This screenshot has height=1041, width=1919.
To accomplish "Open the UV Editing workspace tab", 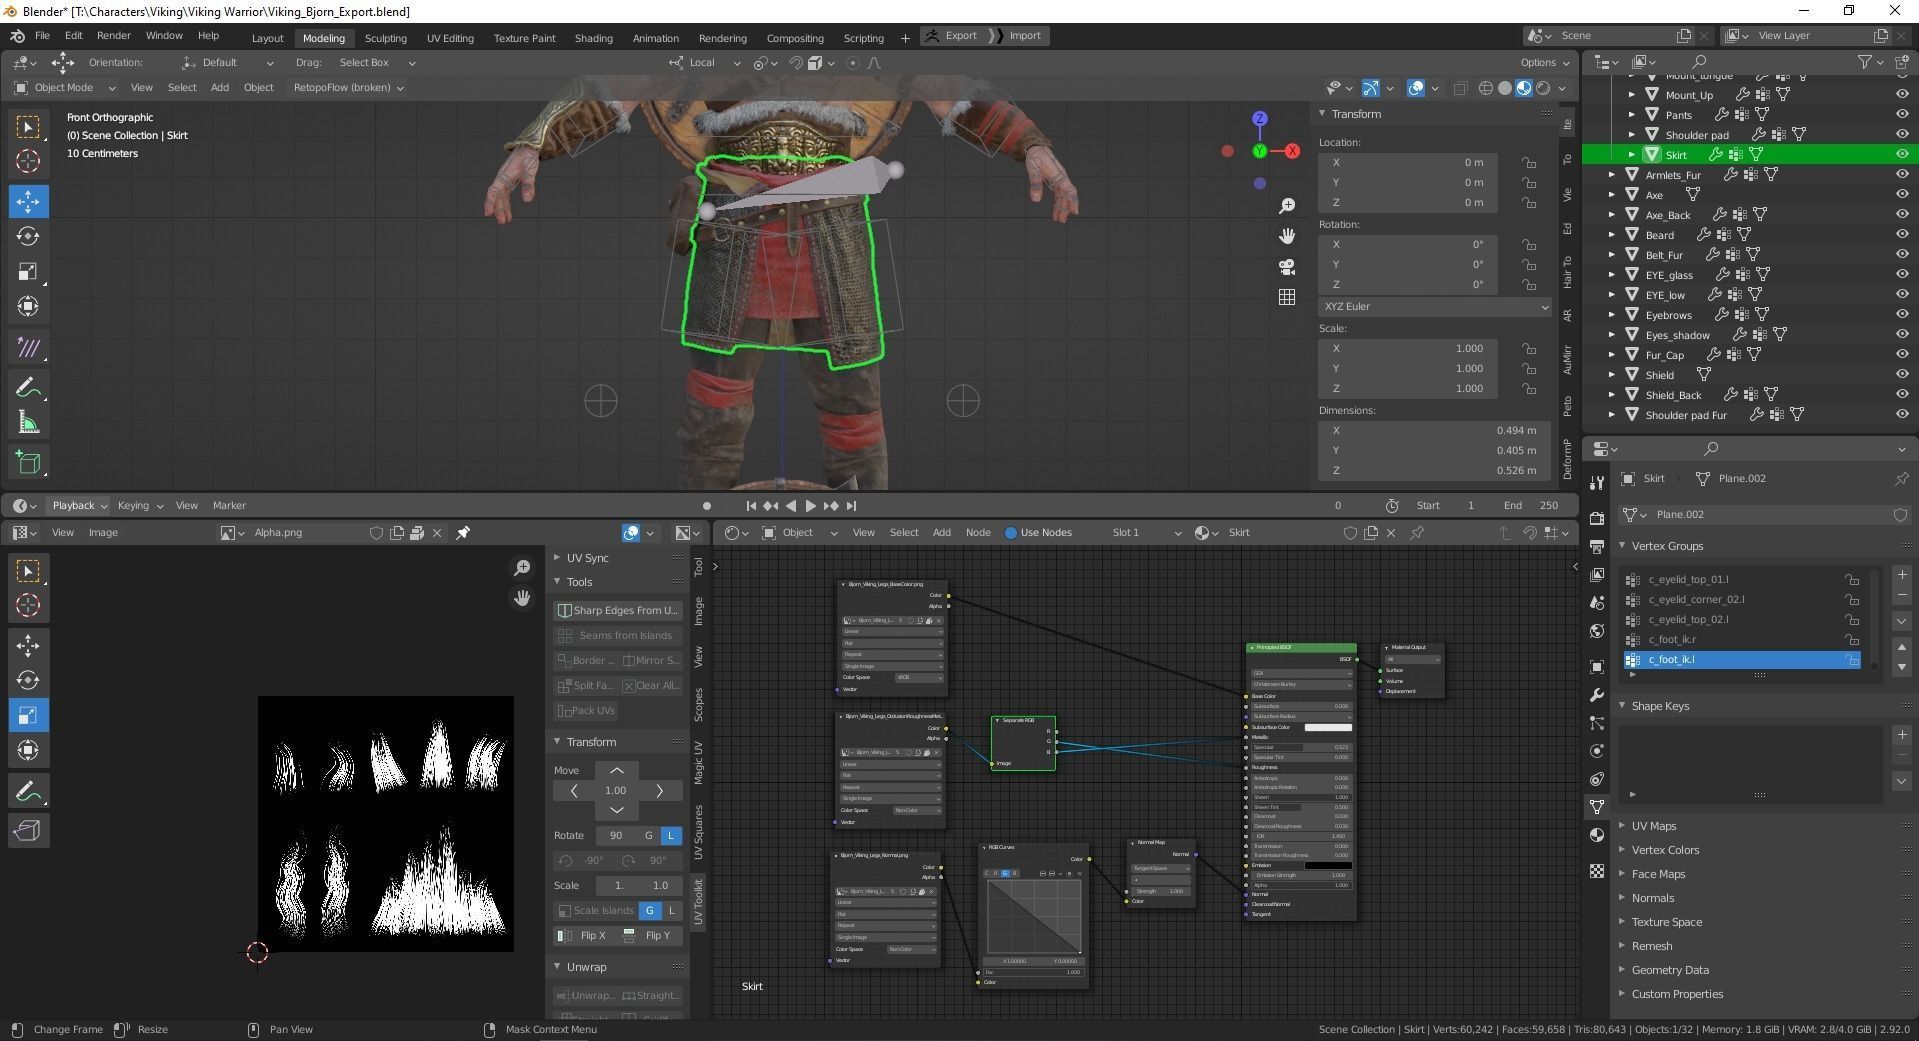I will [x=450, y=38].
